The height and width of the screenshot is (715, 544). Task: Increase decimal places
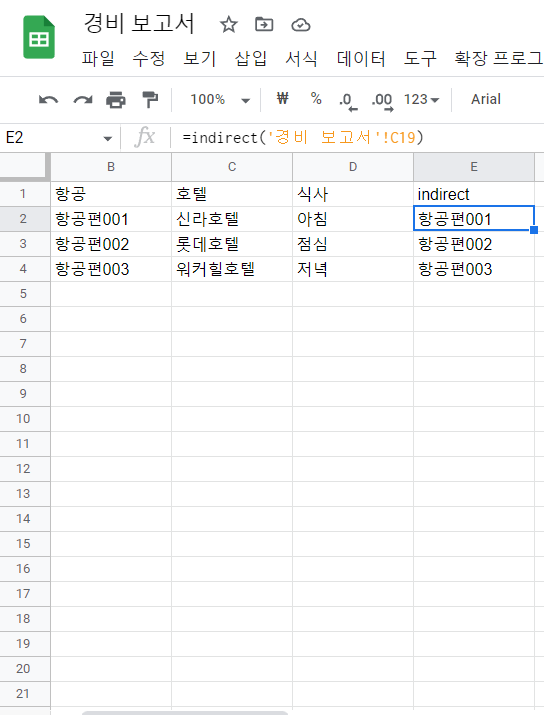(382, 100)
